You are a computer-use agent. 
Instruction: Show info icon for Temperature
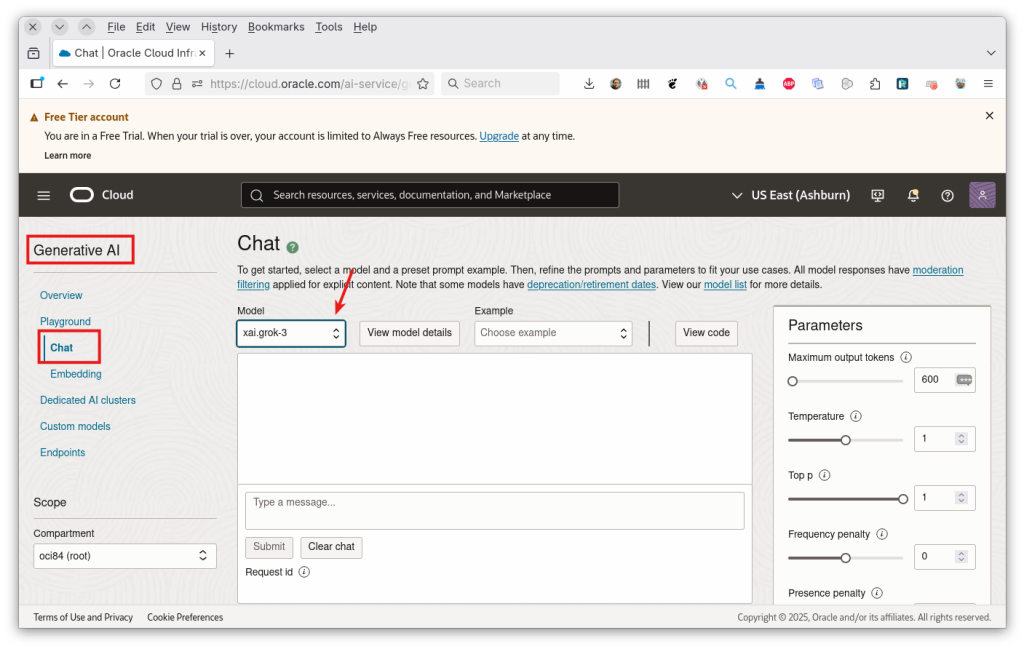tap(856, 416)
